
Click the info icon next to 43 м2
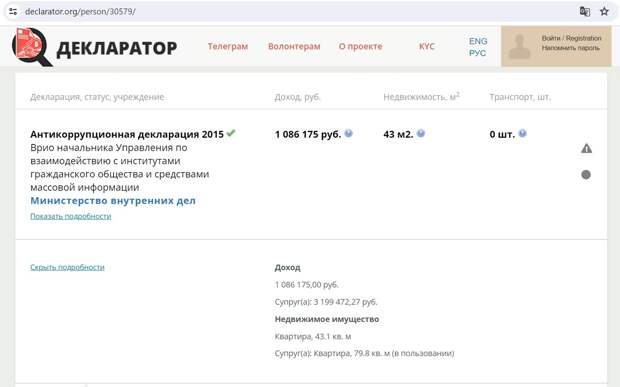point(421,133)
